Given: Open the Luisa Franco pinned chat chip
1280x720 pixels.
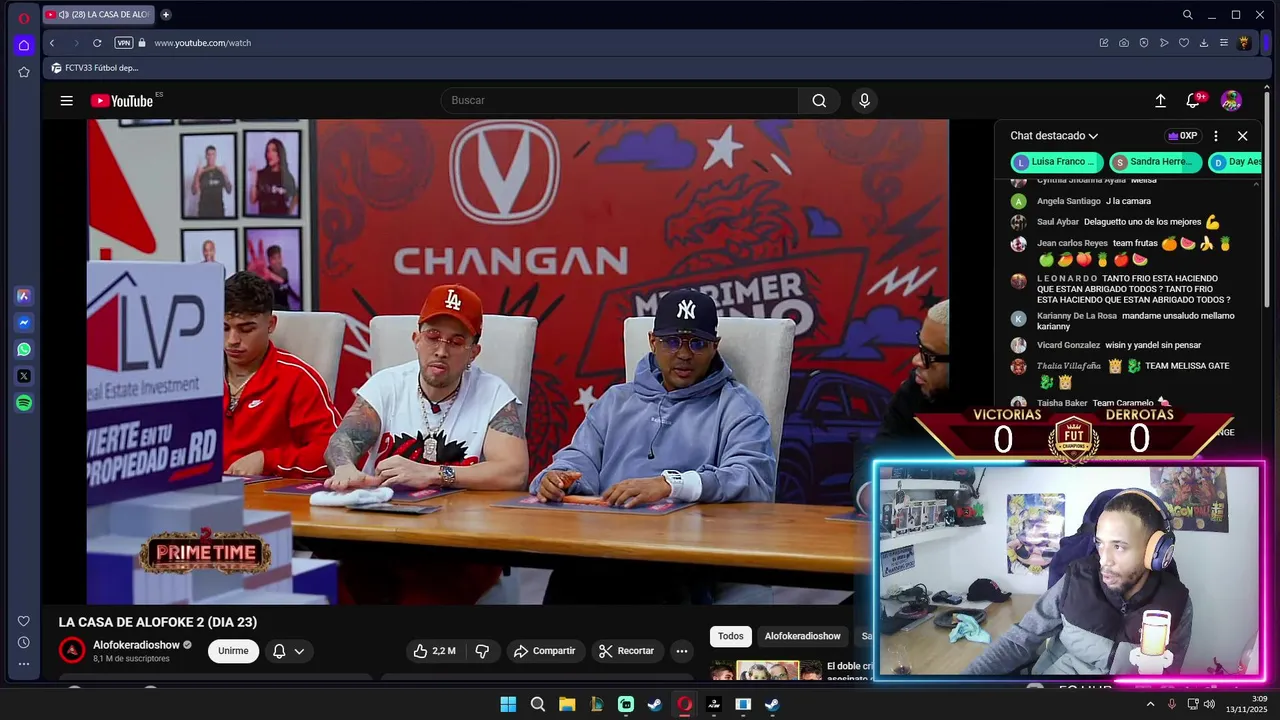Looking at the screenshot, I should (1057, 162).
